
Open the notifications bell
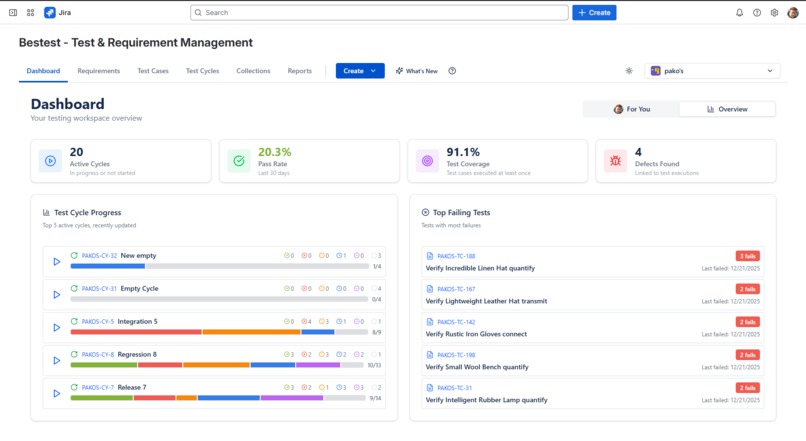739,12
